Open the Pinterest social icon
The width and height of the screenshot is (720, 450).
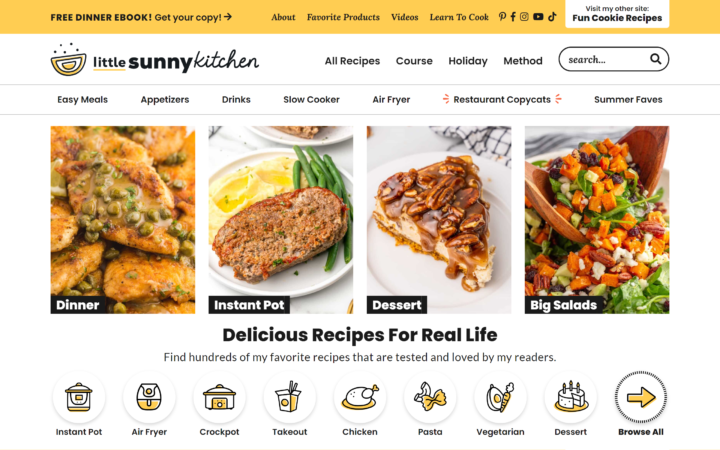(x=502, y=17)
